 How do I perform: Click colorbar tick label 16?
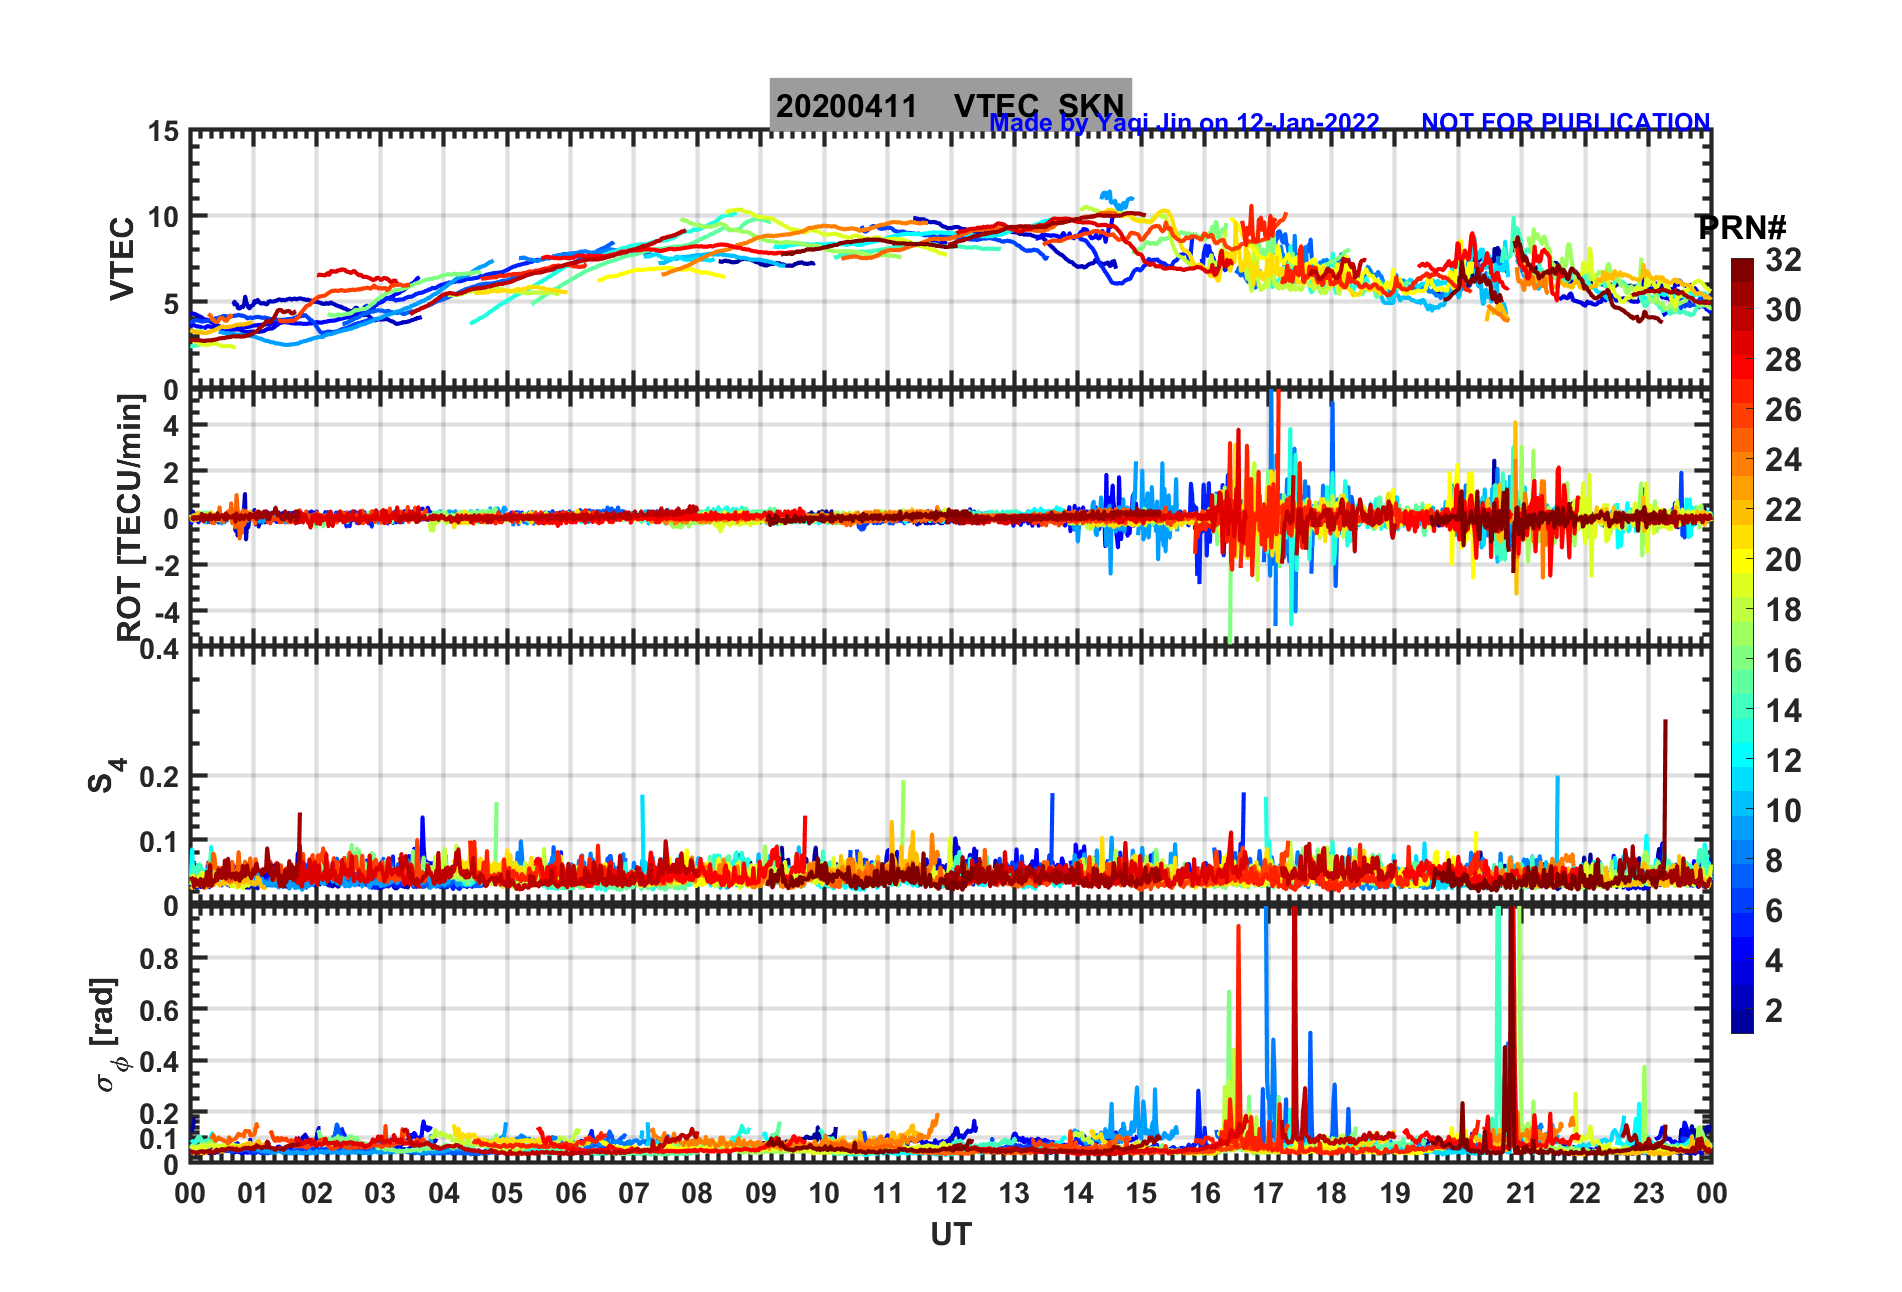click(1783, 661)
